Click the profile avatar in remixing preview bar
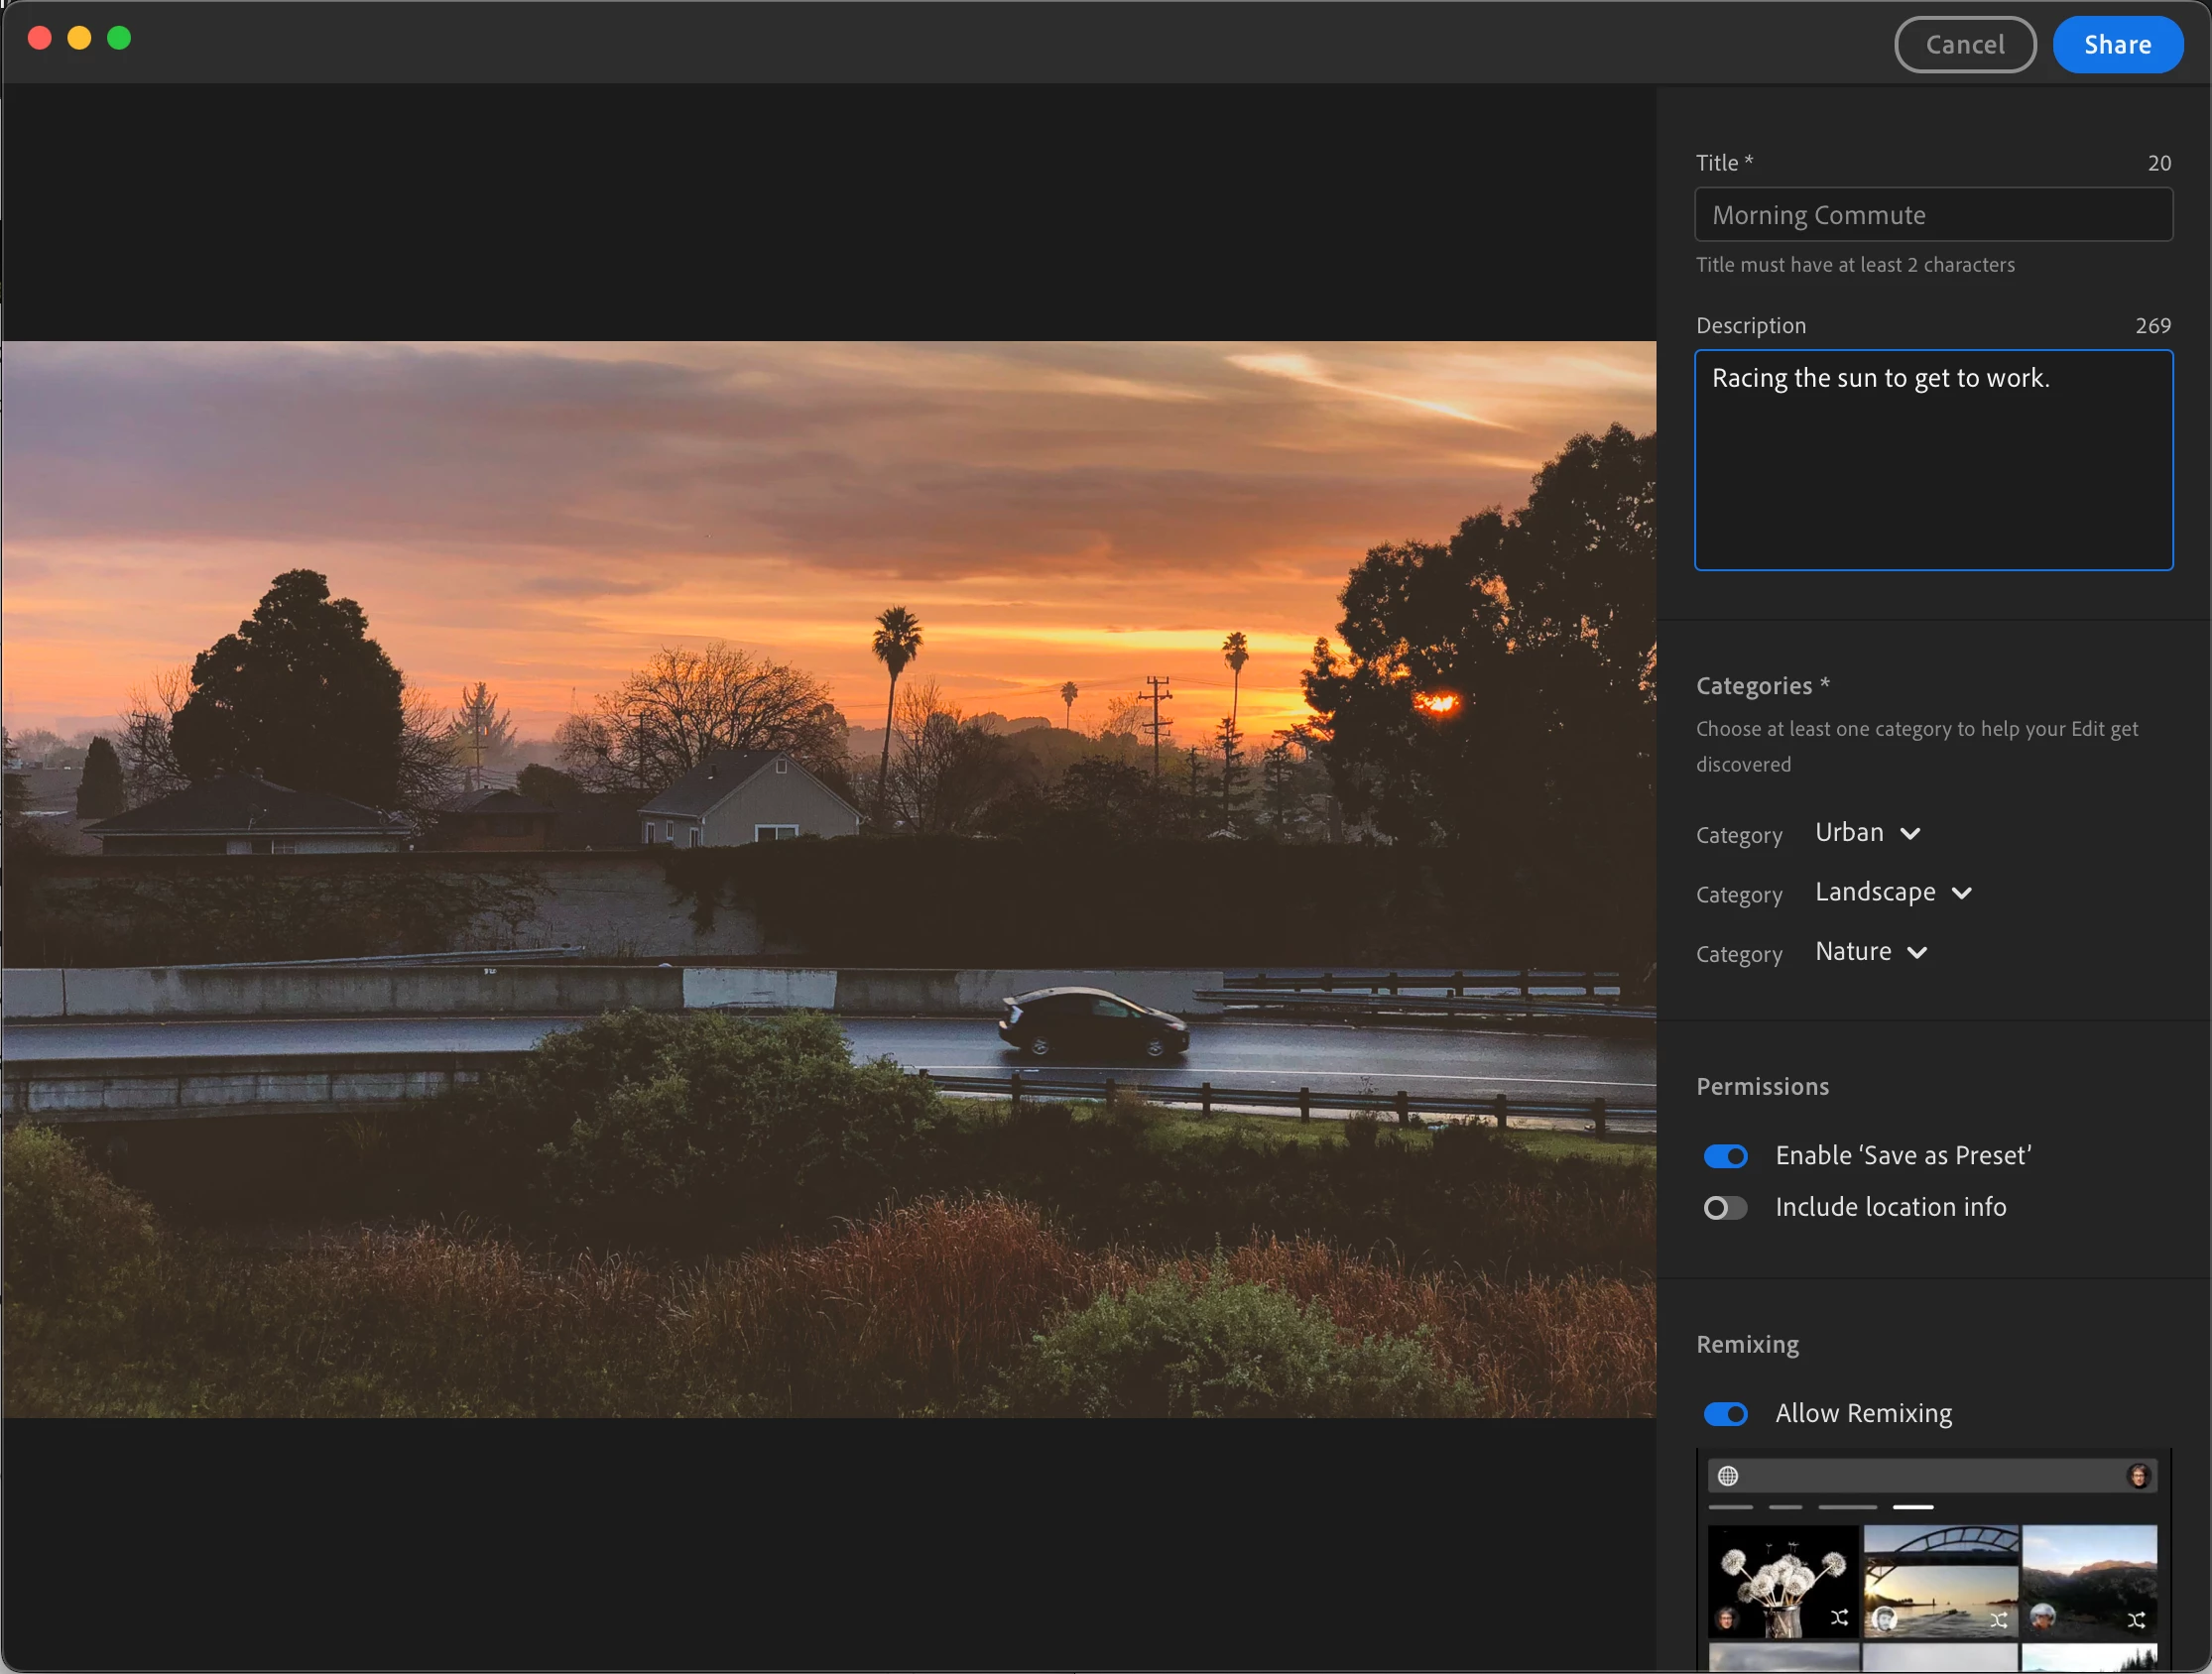 pos(2138,1475)
